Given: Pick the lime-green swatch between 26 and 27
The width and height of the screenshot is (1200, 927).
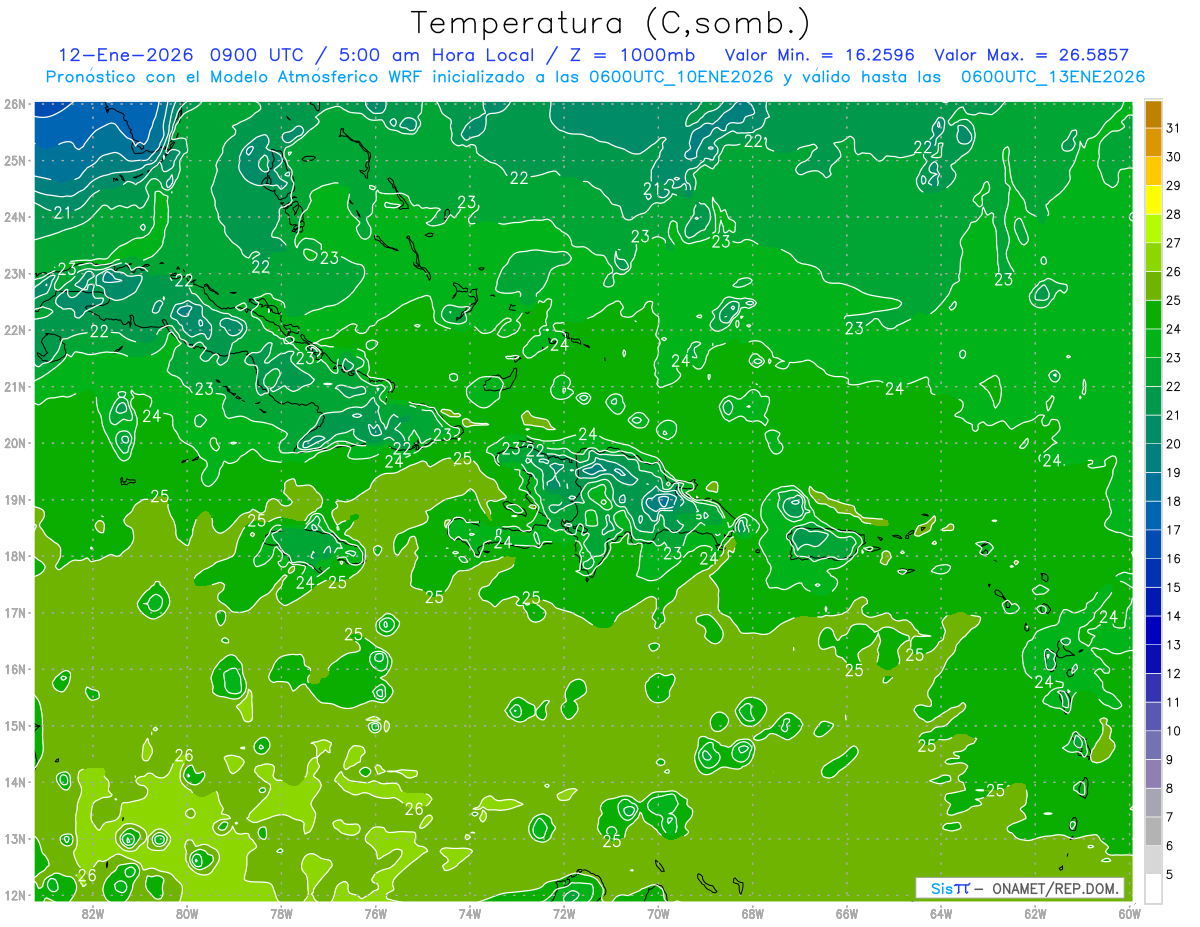Looking at the screenshot, I should click(1153, 258).
